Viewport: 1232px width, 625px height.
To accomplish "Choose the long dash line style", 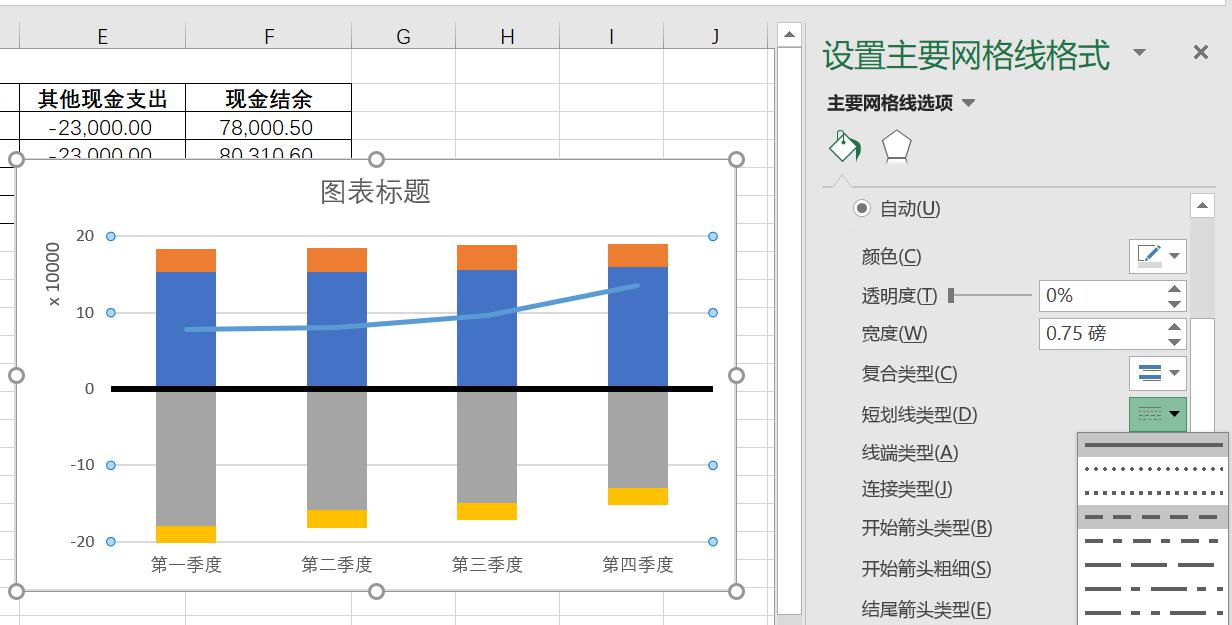I will click(1153, 565).
